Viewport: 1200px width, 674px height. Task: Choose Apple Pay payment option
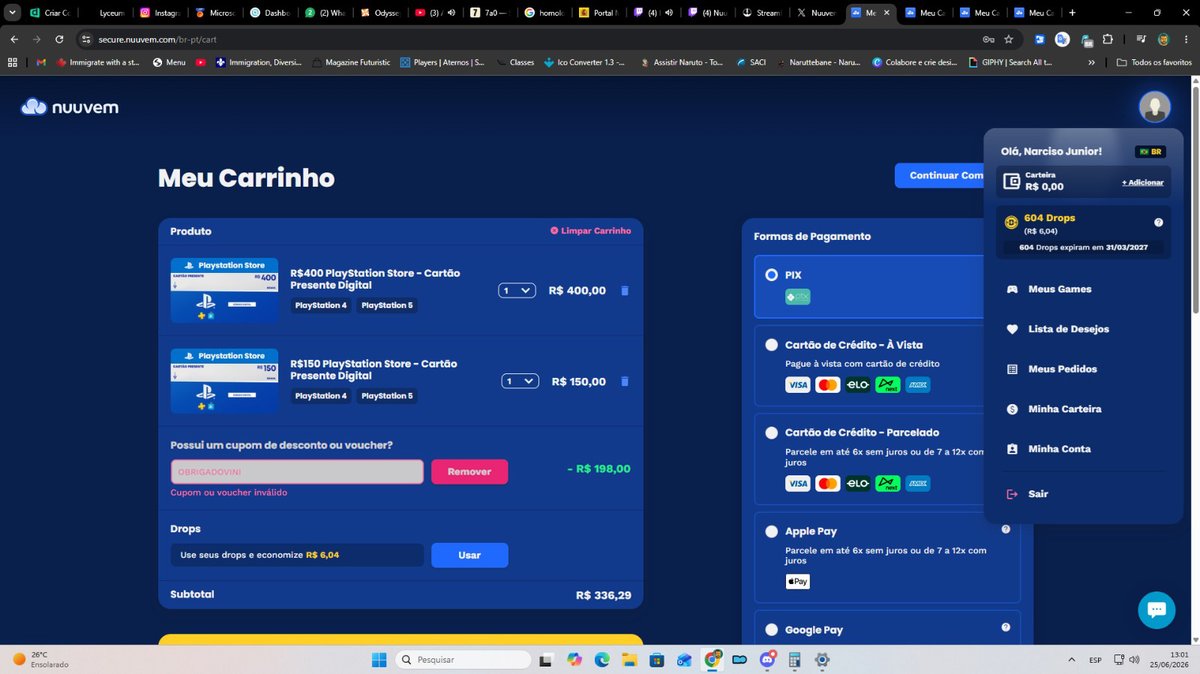pos(771,531)
